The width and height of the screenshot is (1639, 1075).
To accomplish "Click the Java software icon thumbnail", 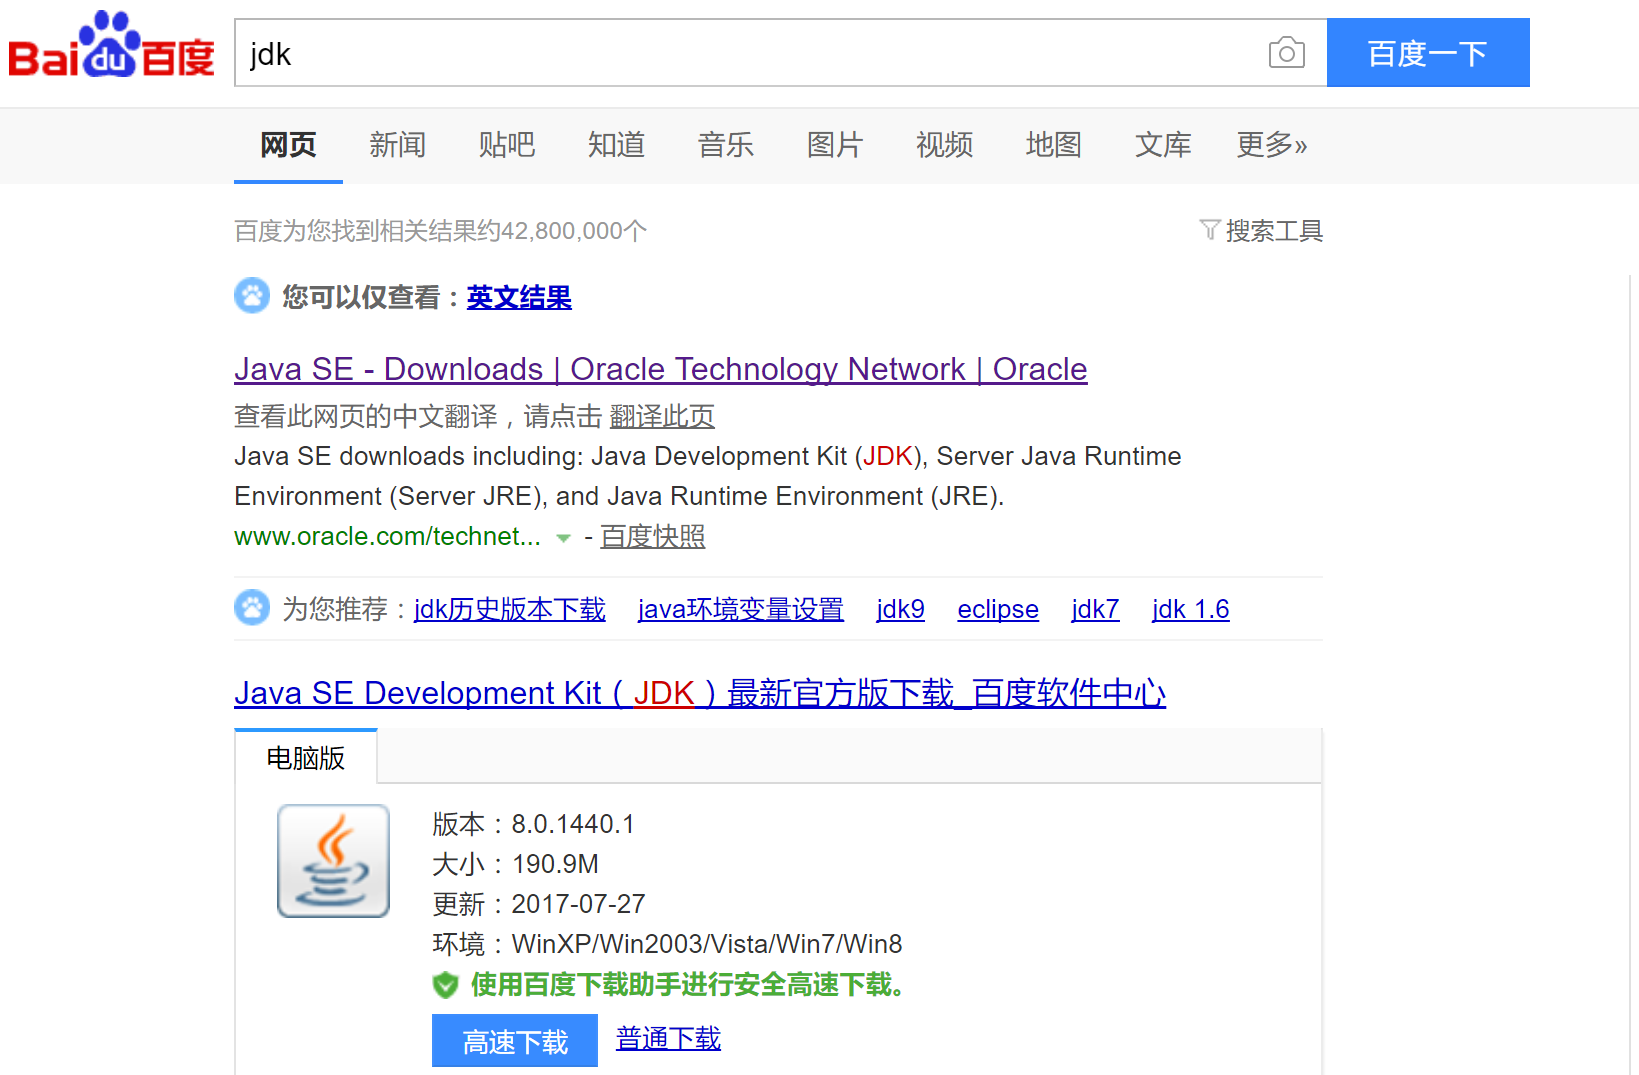I will 333,861.
